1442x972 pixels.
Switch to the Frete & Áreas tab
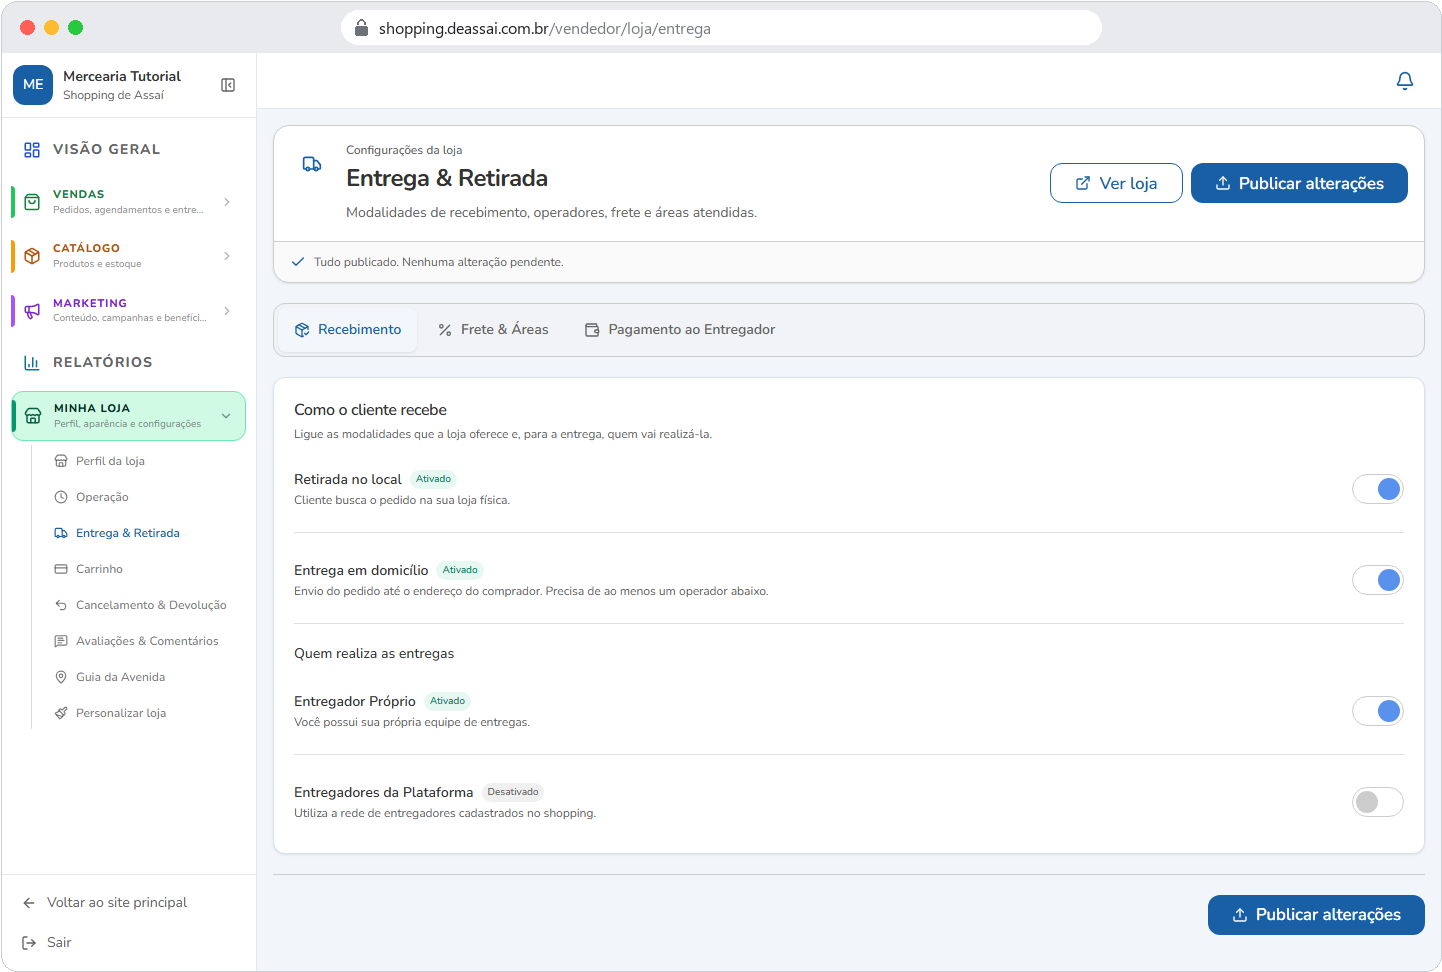[494, 330]
